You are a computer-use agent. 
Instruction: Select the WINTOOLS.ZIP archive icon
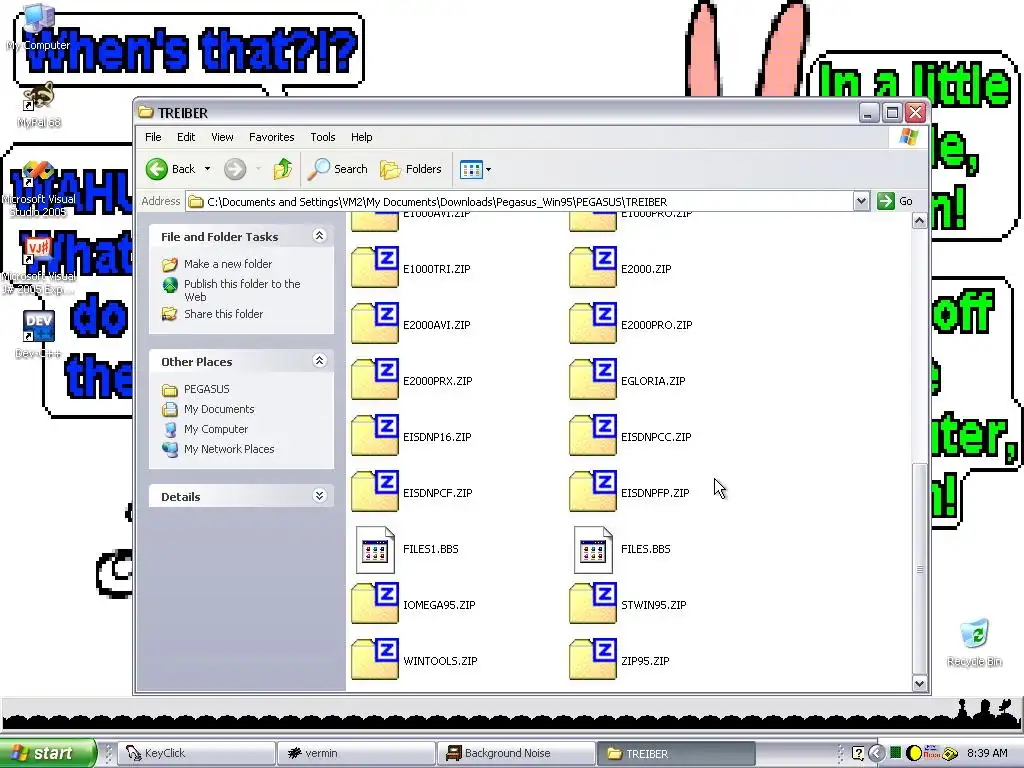(375, 661)
